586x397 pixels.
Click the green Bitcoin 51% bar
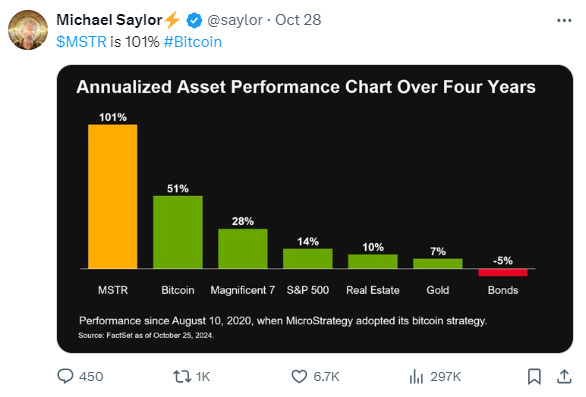(x=178, y=232)
